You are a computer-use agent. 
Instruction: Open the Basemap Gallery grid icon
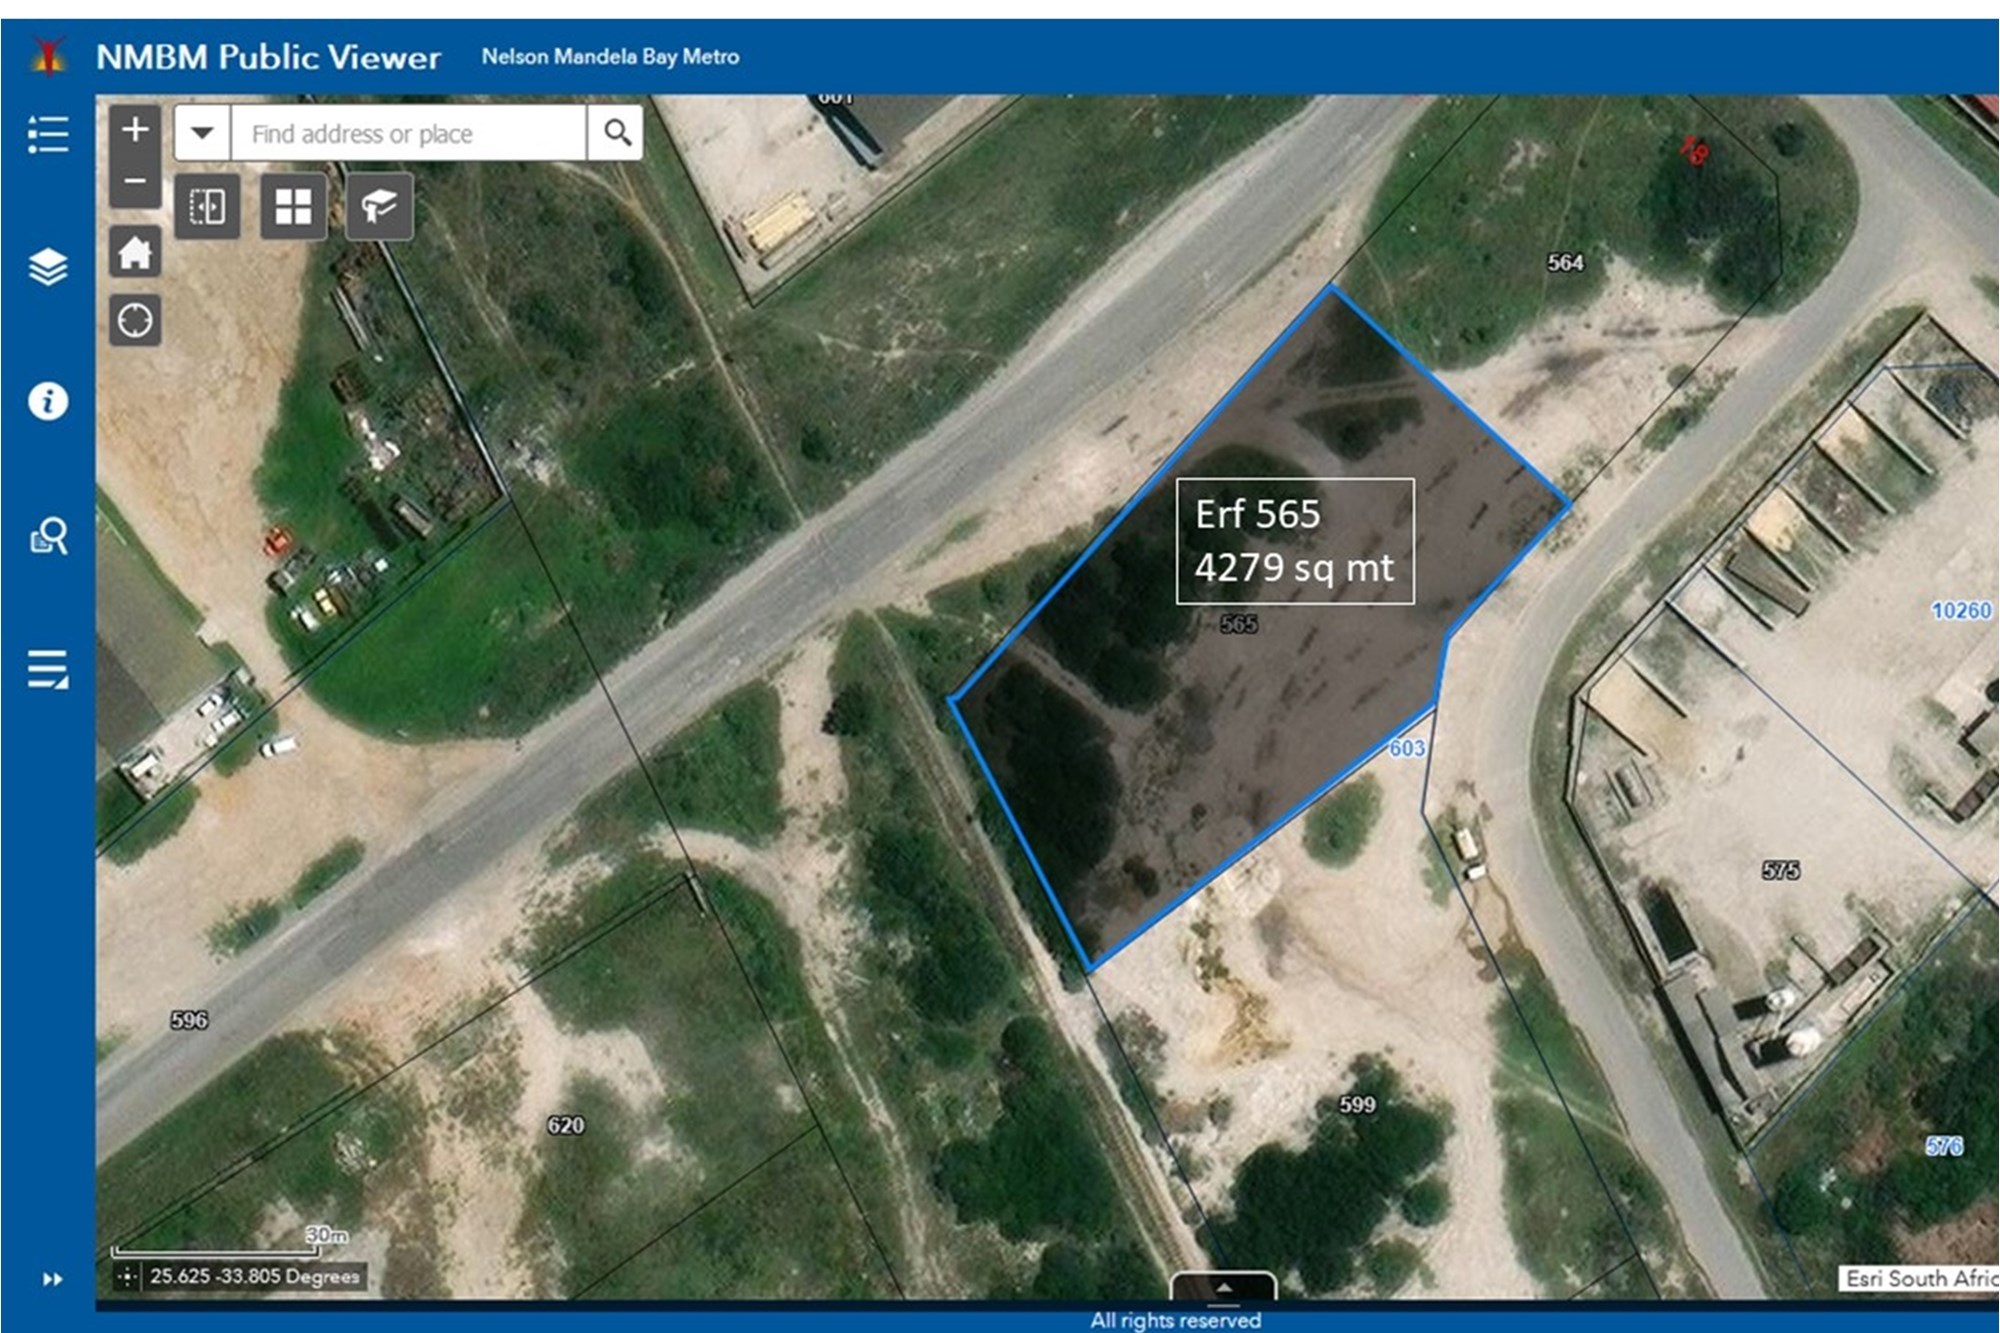point(293,207)
